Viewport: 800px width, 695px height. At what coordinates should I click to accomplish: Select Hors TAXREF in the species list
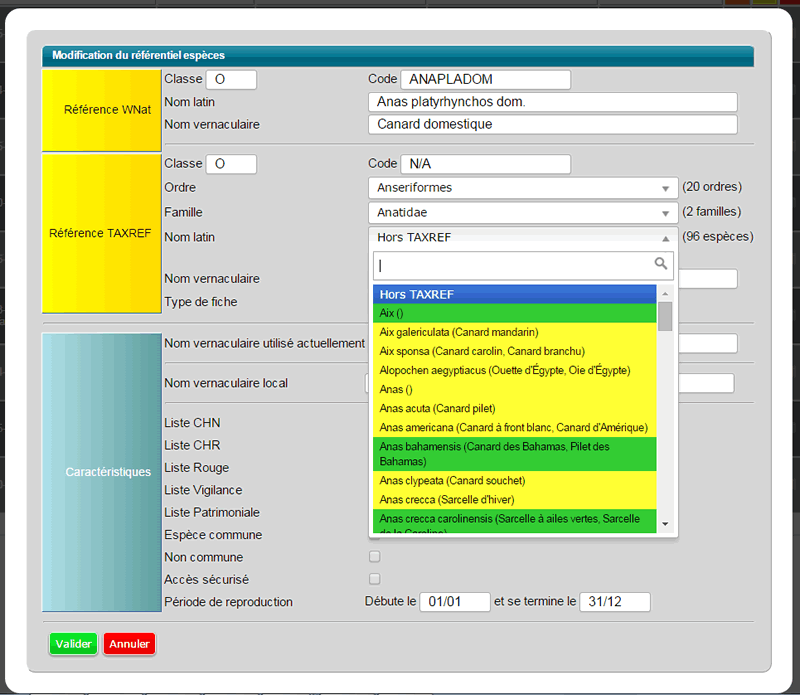pyautogui.click(x=514, y=294)
